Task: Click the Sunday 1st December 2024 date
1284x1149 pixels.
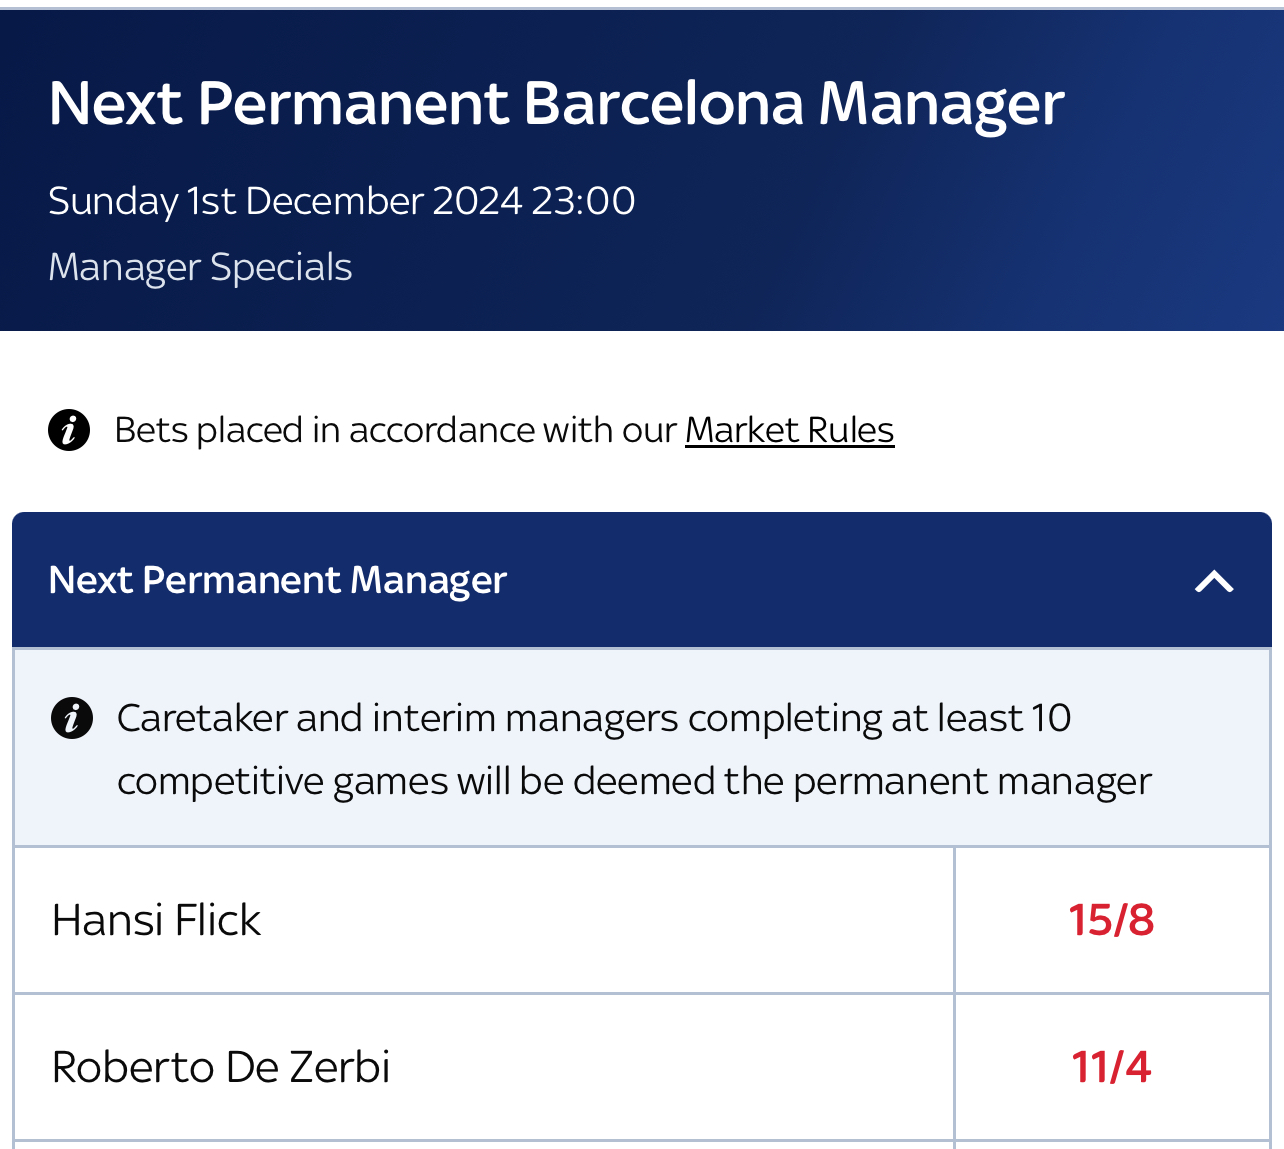Action: pyautogui.click(x=285, y=201)
